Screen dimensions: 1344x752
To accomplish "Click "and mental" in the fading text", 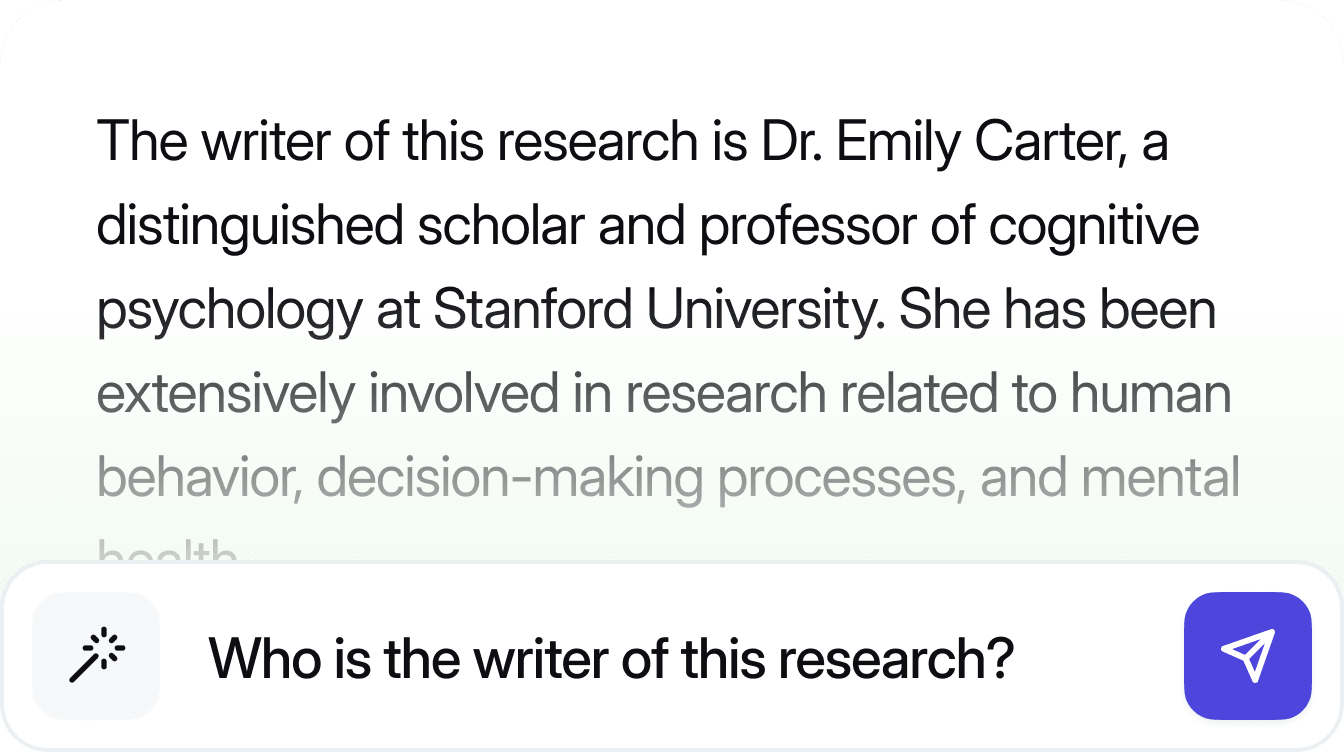I will pyautogui.click(x=1109, y=478).
